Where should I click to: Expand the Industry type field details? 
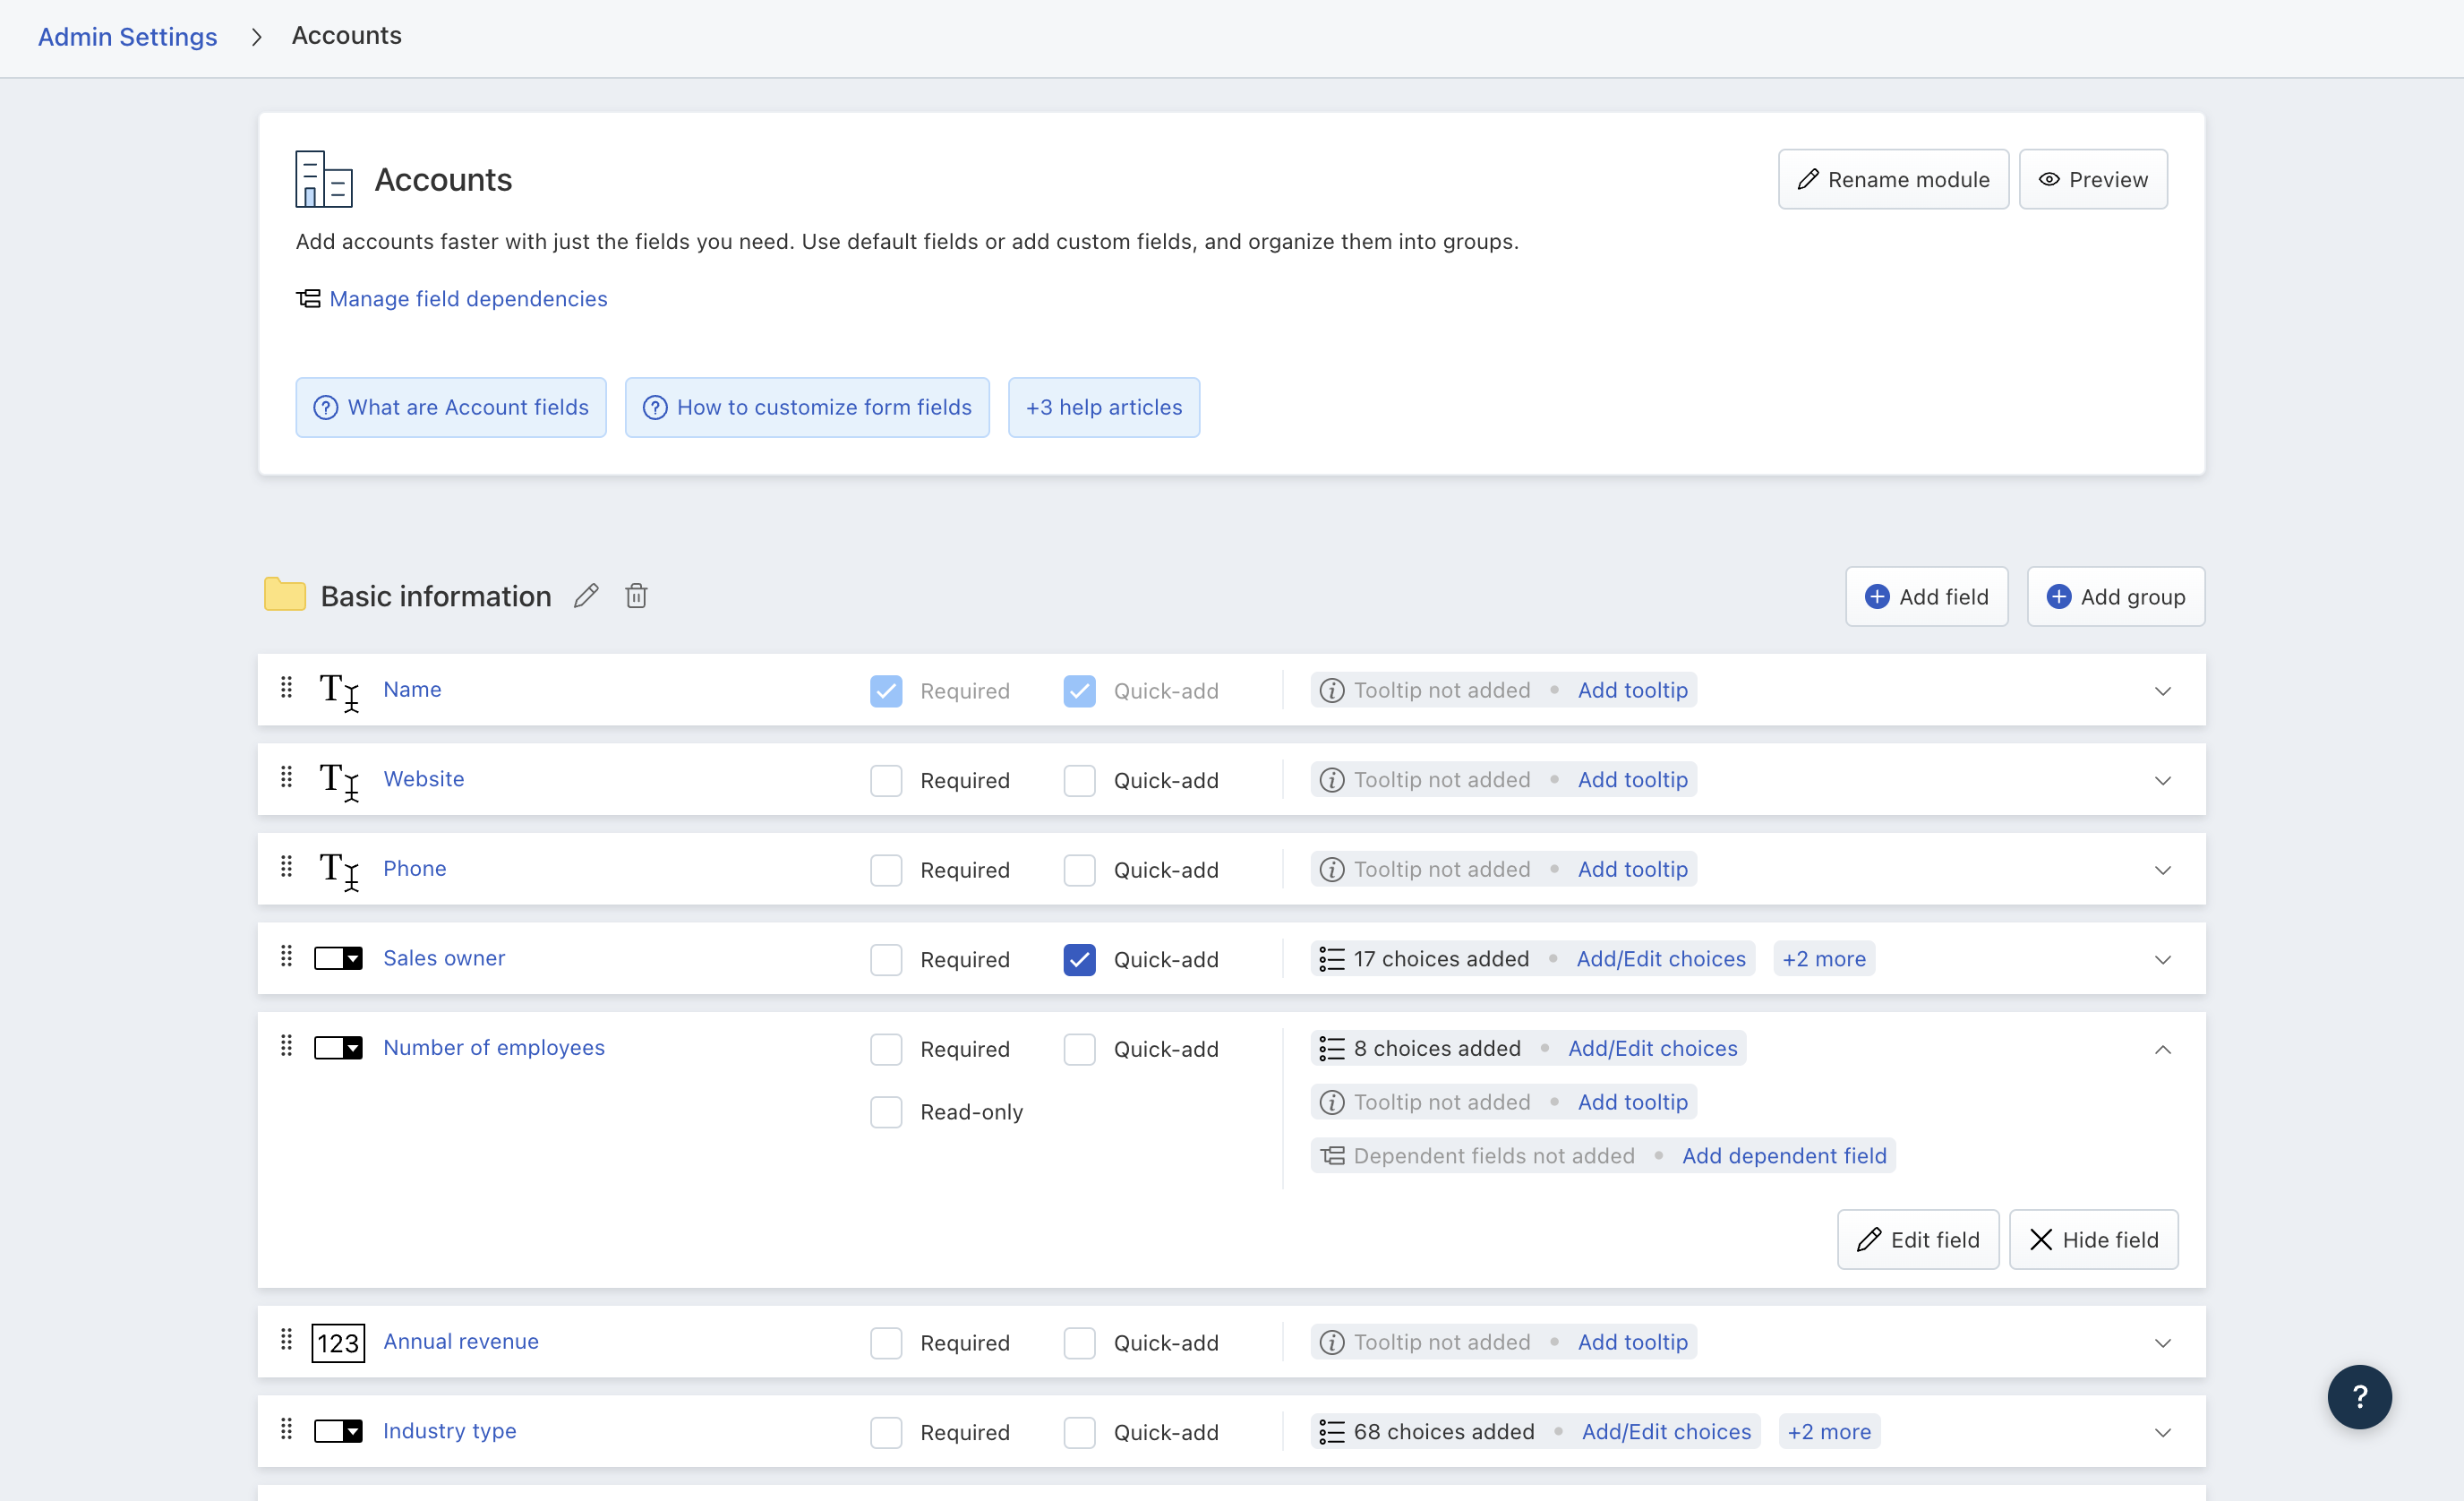coord(2162,1432)
